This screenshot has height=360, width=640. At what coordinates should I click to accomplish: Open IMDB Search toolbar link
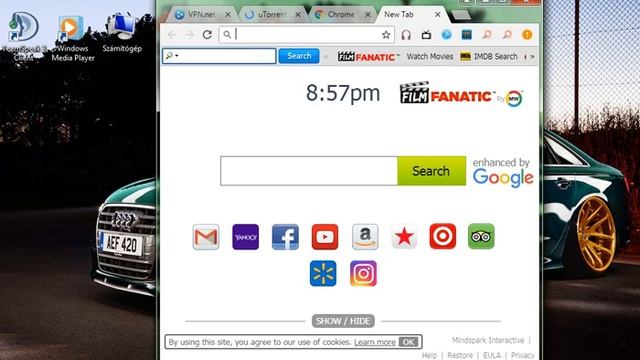click(489, 57)
